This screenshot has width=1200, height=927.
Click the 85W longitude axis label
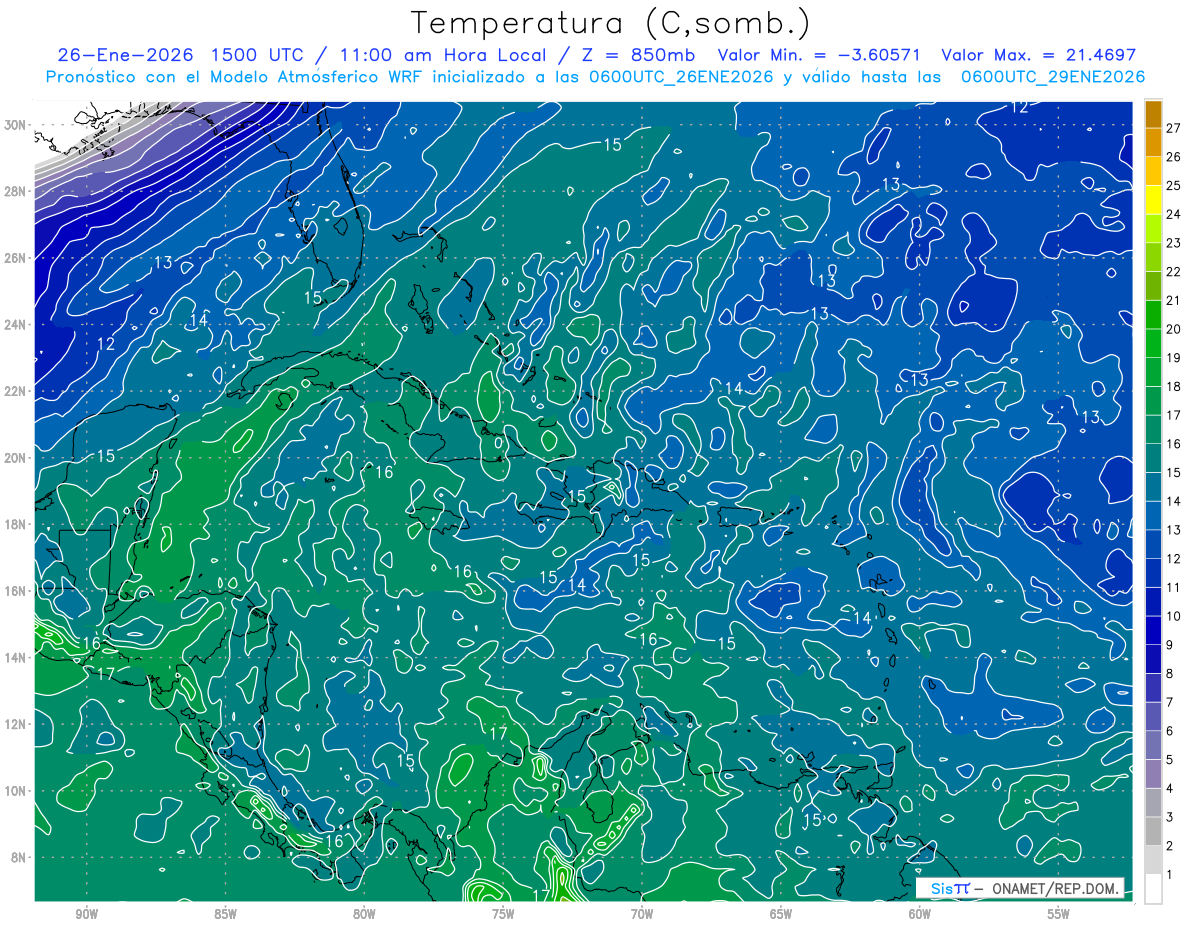(x=225, y=914)
